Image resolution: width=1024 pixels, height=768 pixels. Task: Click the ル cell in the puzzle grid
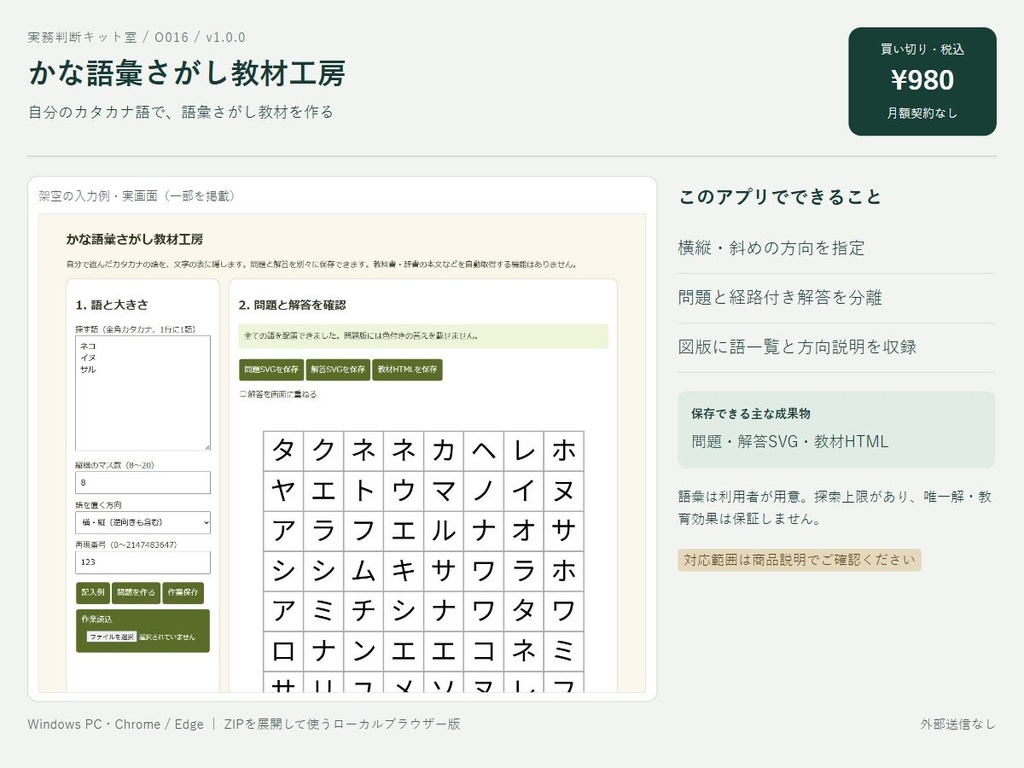pos(443,530)
